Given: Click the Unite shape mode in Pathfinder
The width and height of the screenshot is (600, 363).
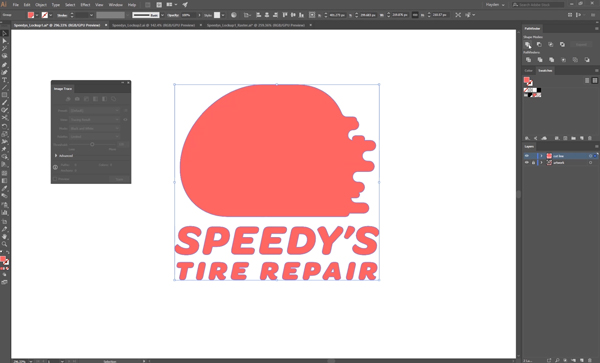Looking at the screenshot, I should (x=528, y=44).
